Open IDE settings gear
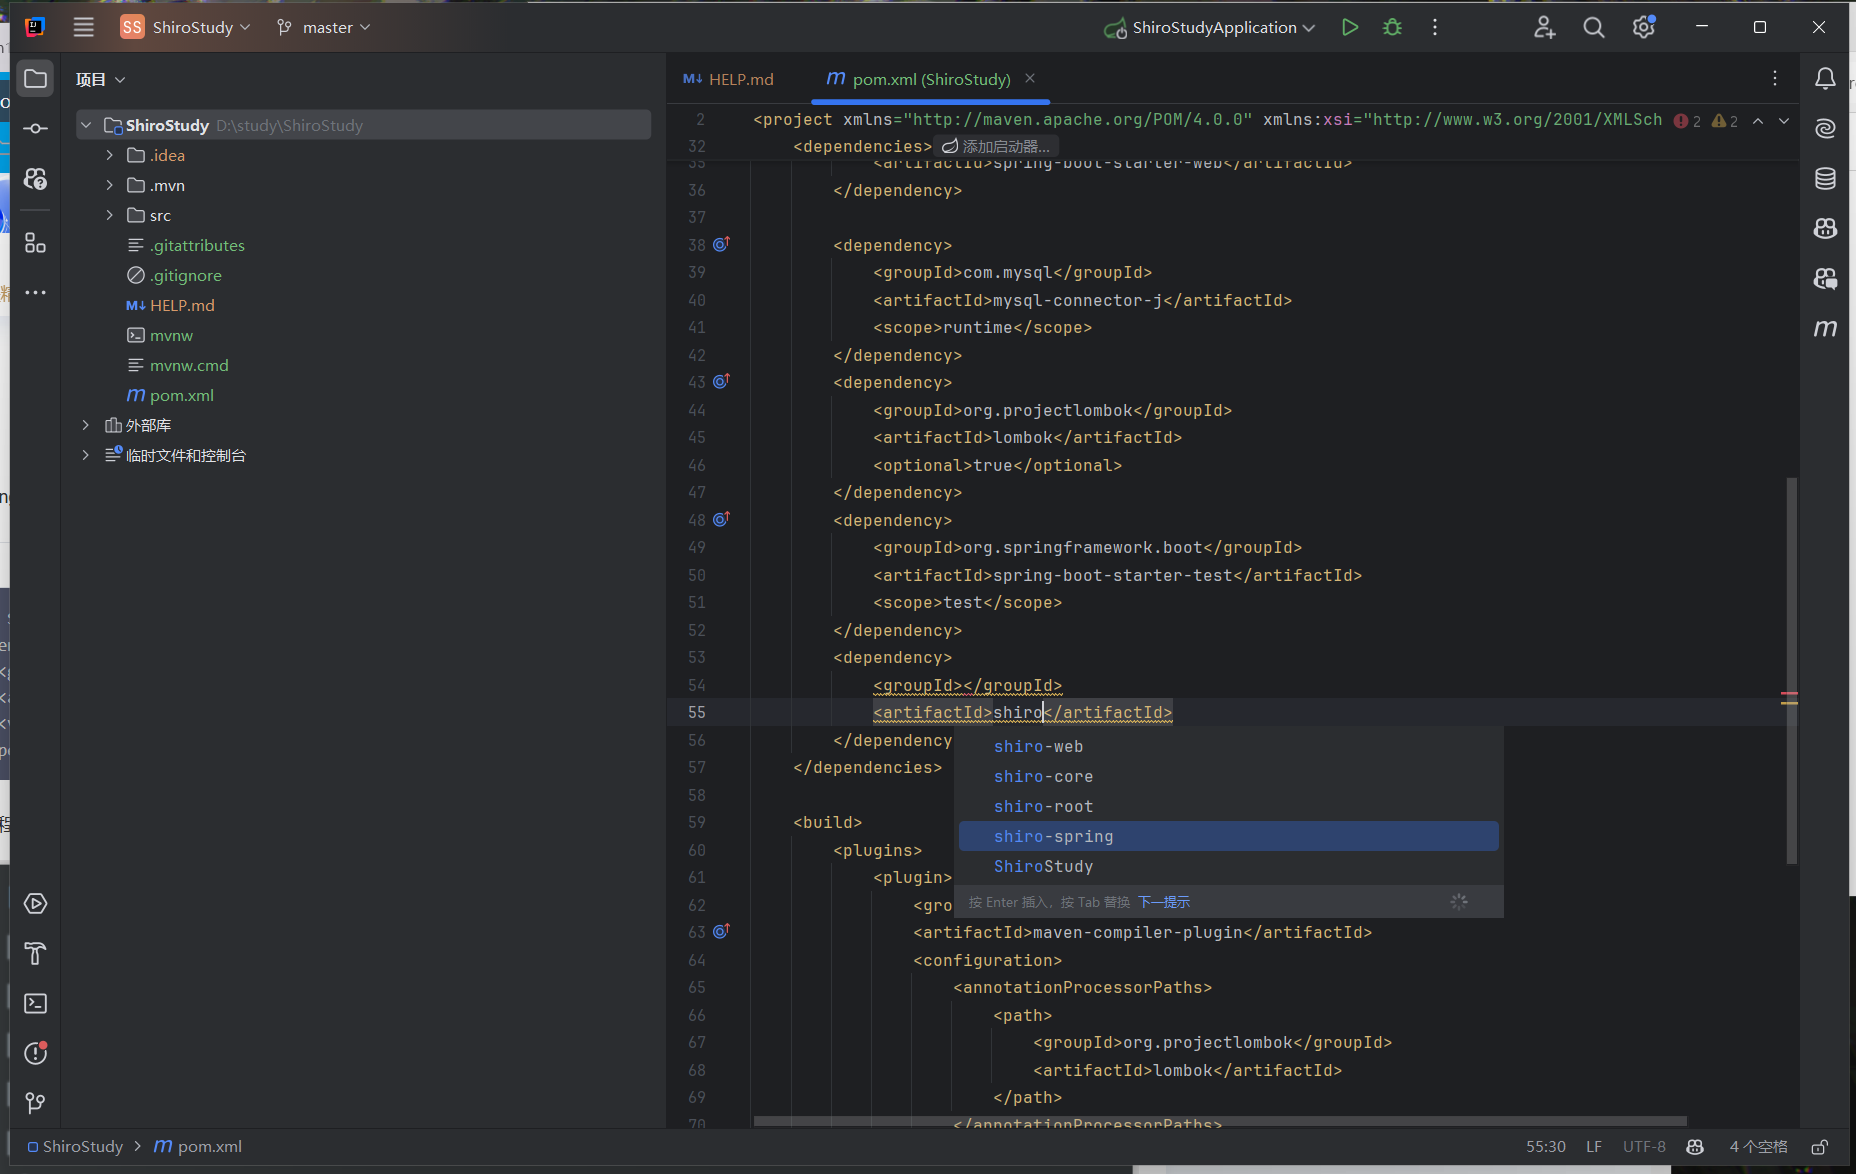This screenshot has height=1174, width=1856. tap(1644, 27)
